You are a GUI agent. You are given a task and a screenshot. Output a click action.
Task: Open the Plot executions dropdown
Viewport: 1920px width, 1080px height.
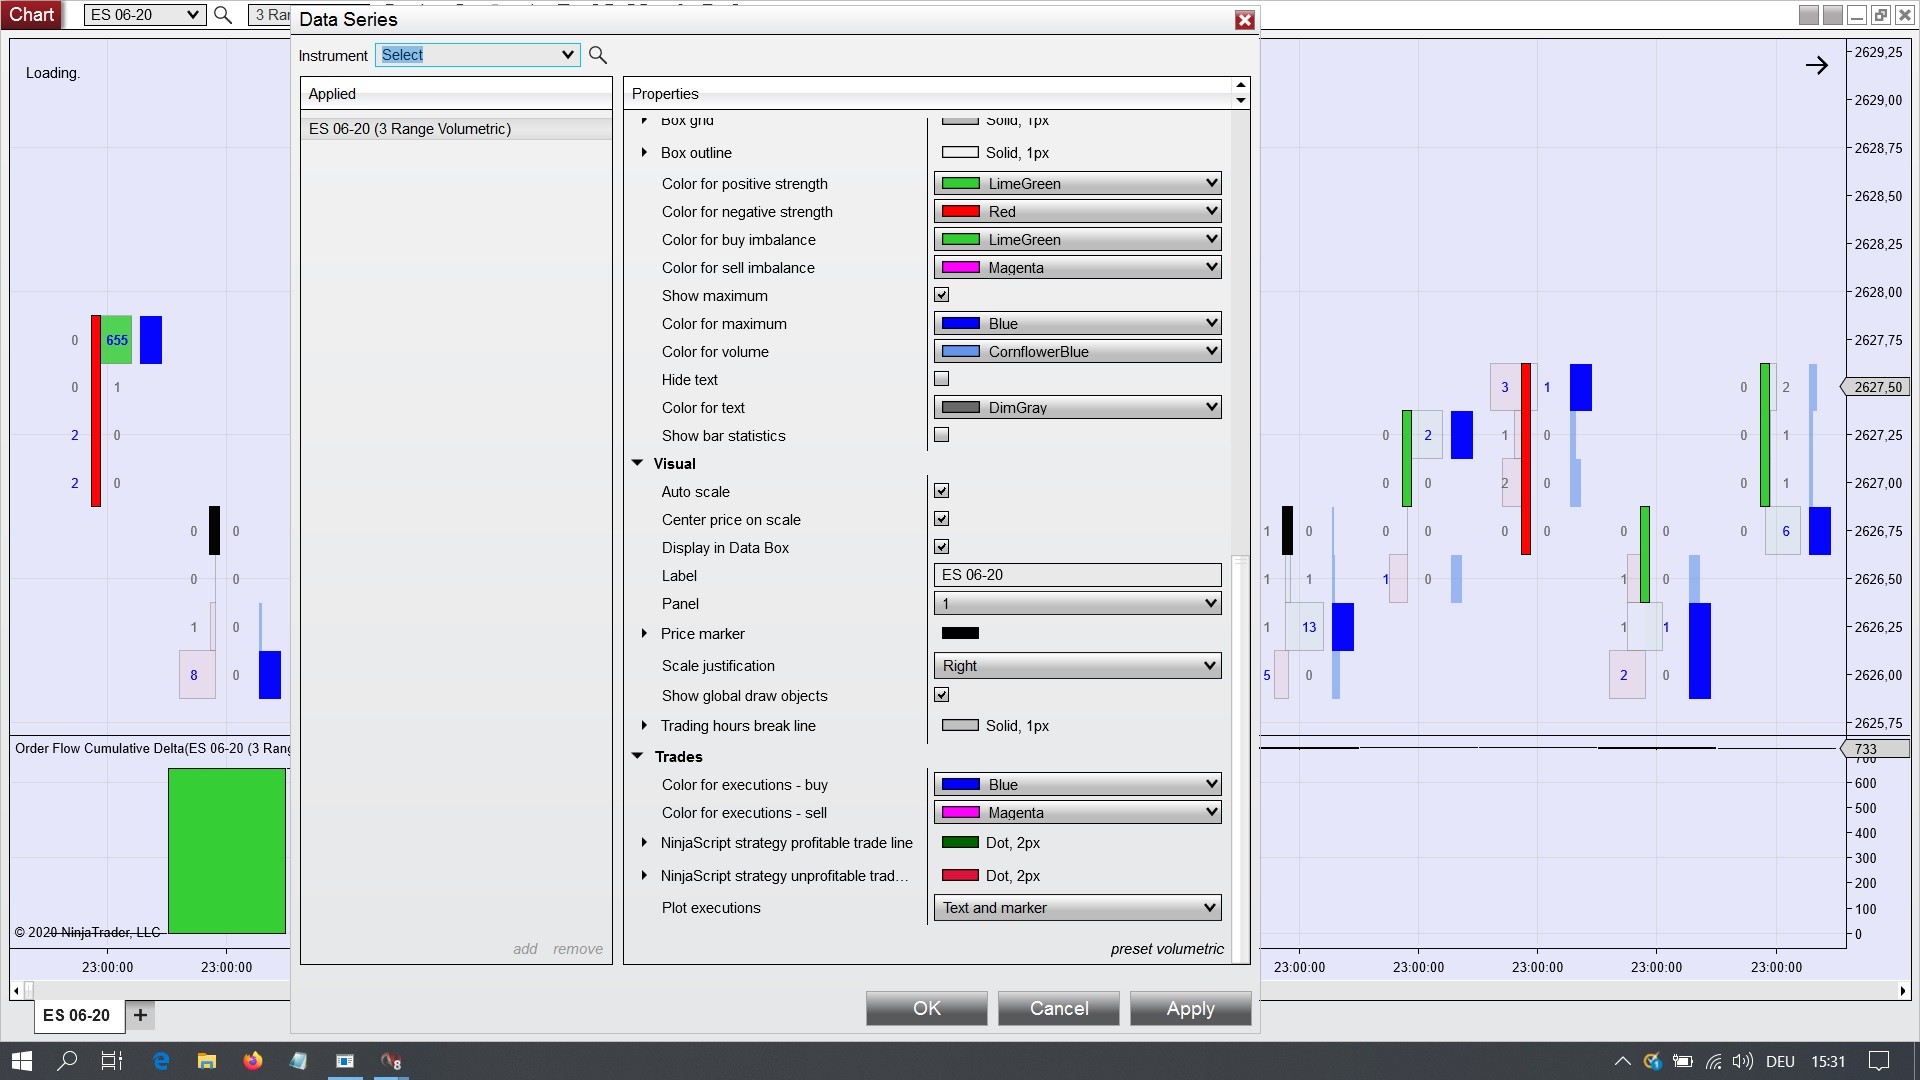pos(1077,908)
